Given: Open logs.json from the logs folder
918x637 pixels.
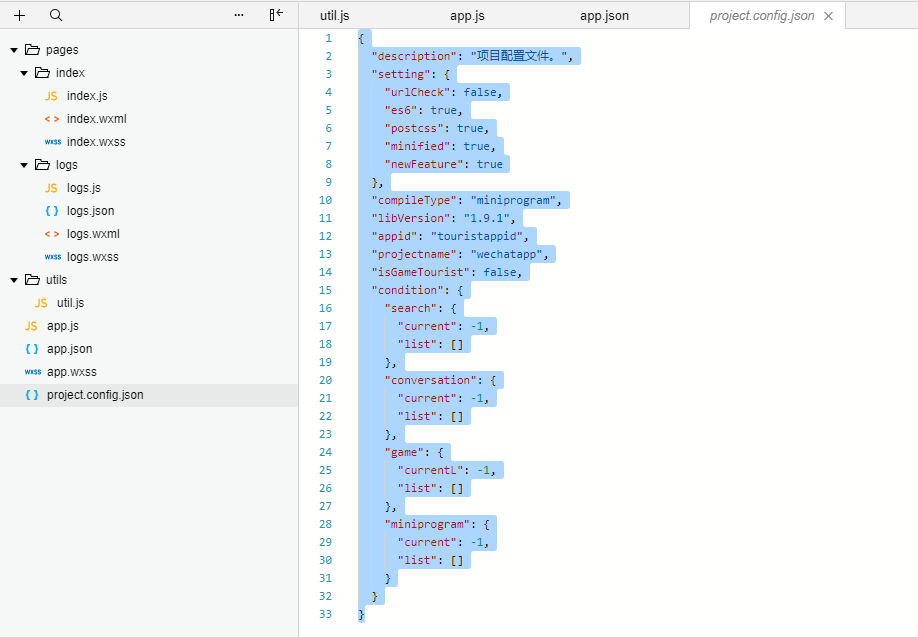Looking at the screenshot, I should [x=90, y=211].
